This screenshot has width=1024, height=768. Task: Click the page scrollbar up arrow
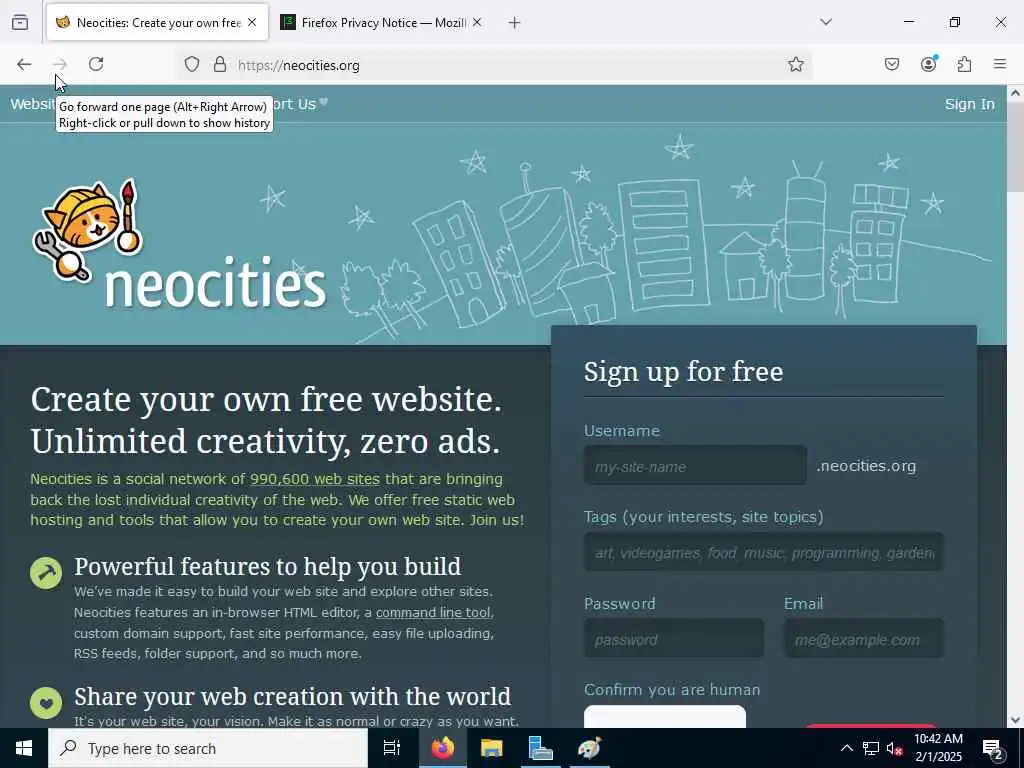pyautogui.click(x=1015, y=93)
